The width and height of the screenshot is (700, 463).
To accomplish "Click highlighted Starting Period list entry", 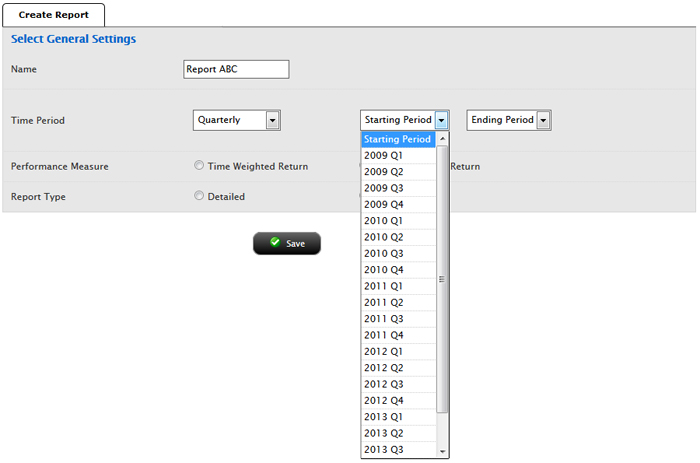I will 398,139.
